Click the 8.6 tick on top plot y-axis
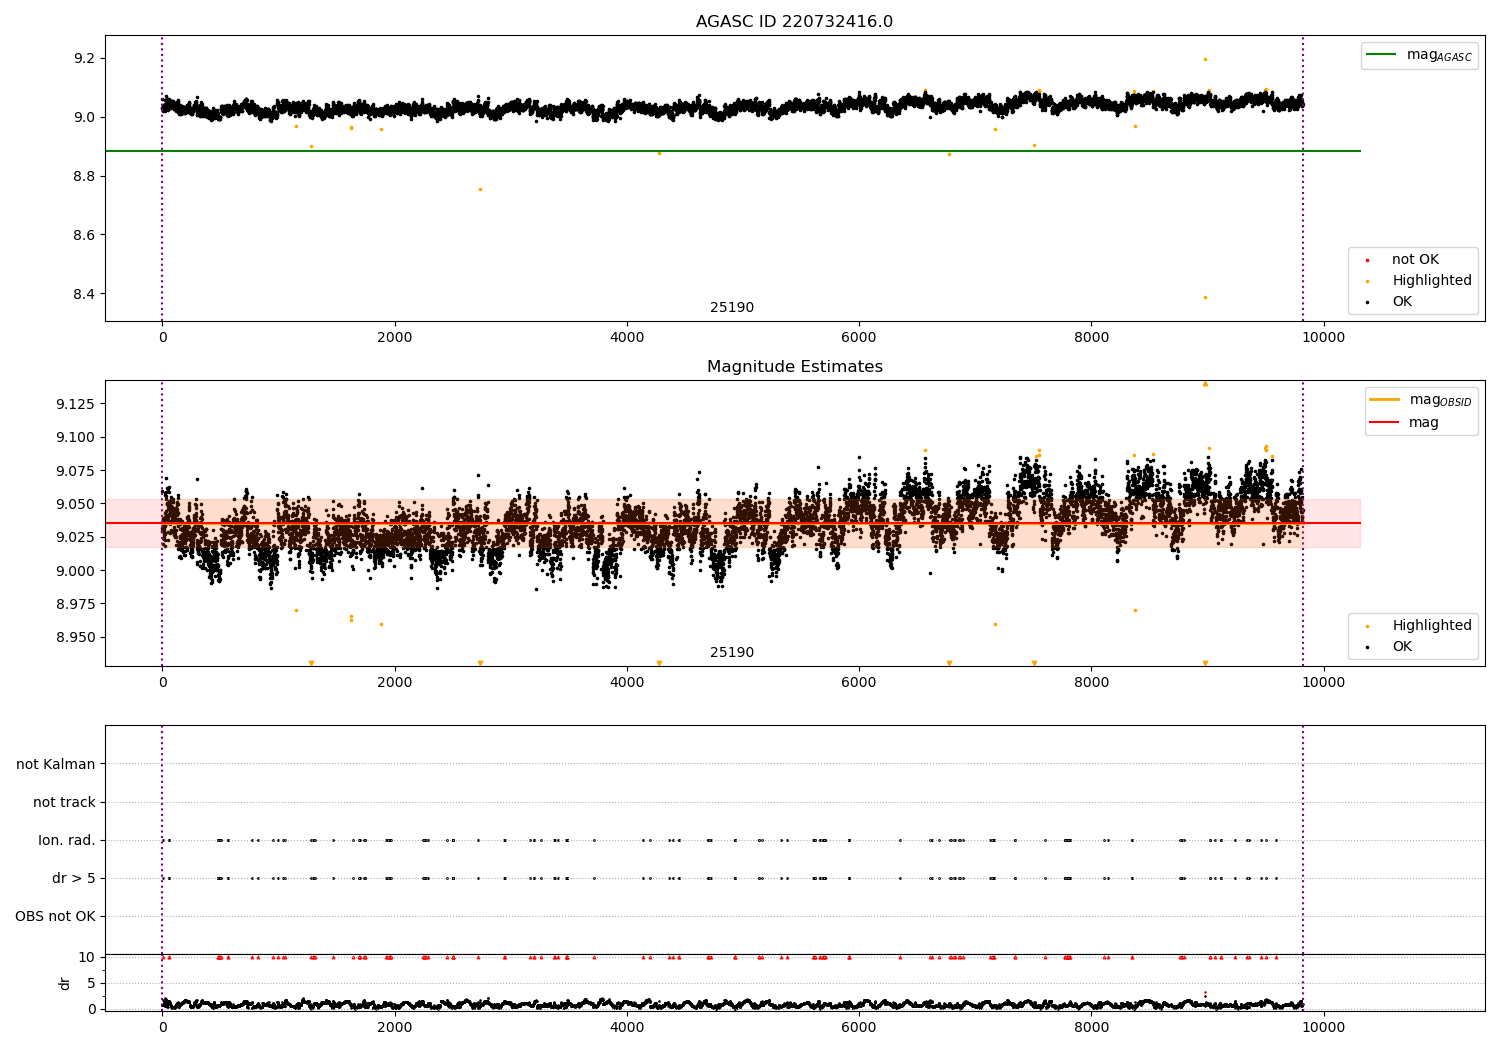 (84, 236)
